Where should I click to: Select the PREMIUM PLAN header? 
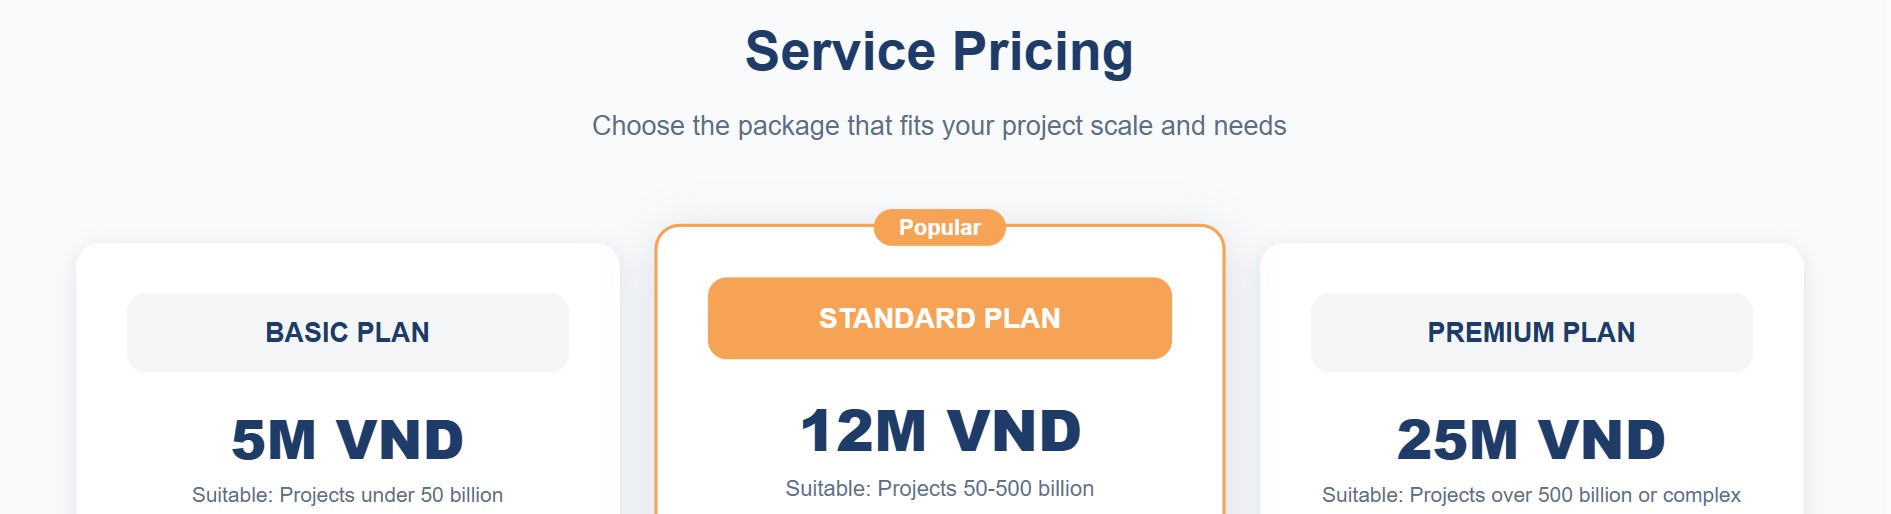pyautogui.click(x=1531, y=332)
